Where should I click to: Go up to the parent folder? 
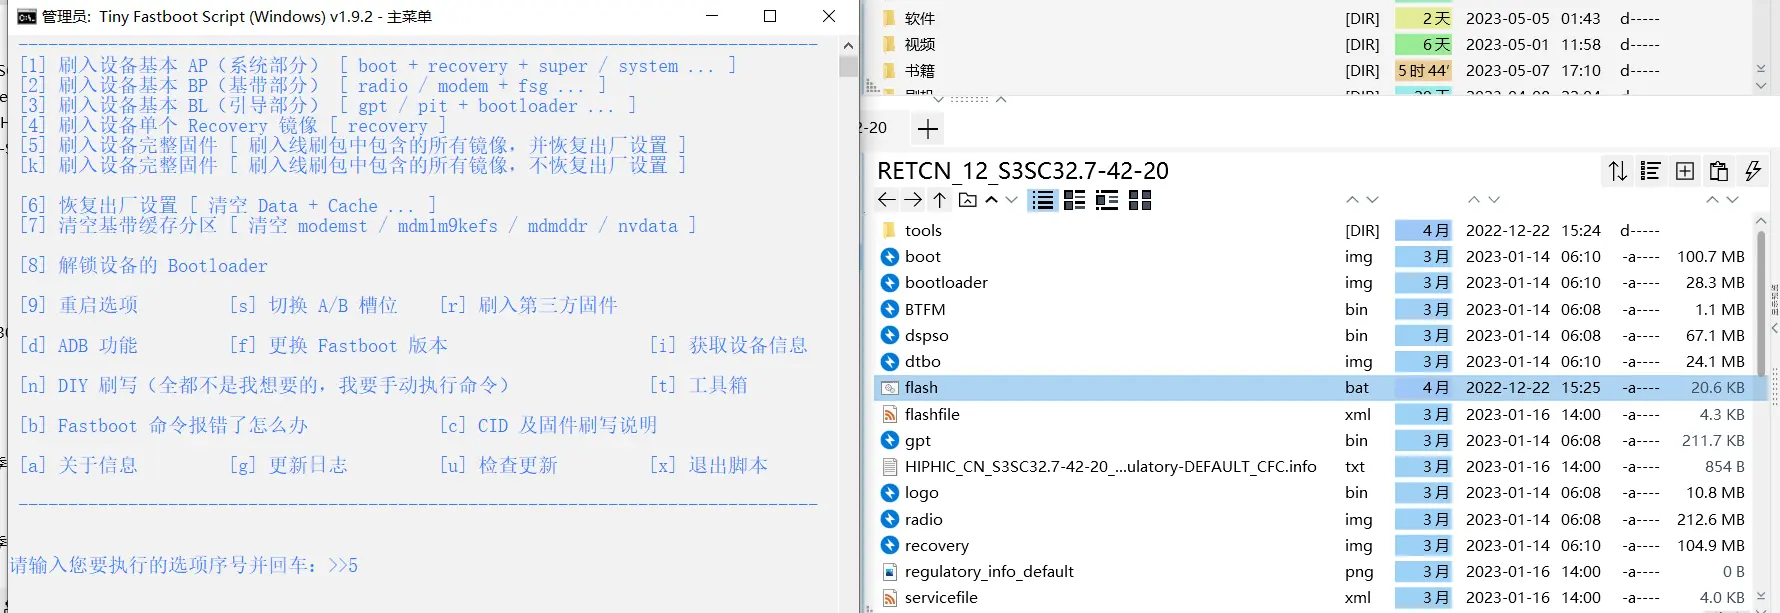940,200
